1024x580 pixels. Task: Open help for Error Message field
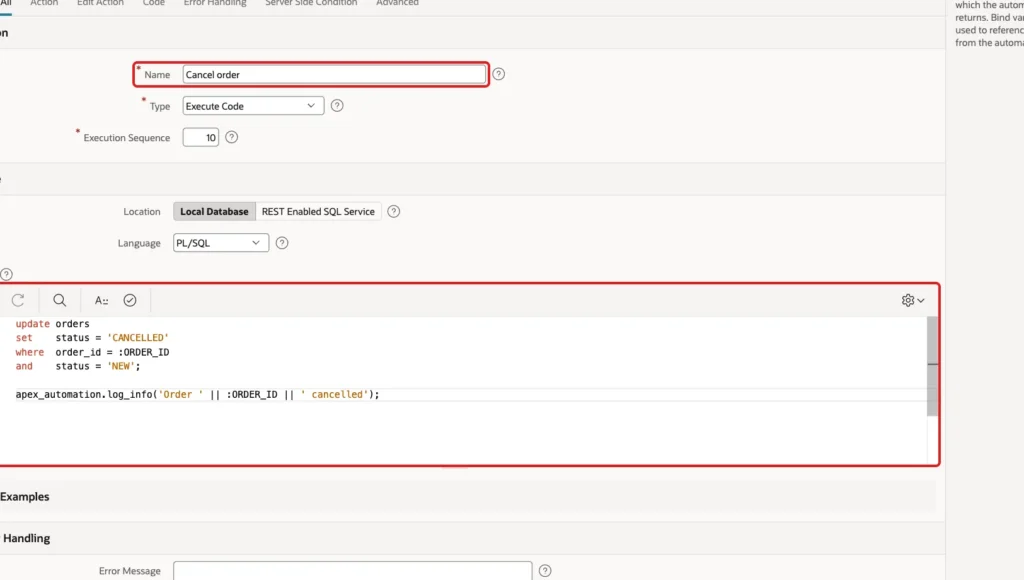pyautogui.click(x=545, y=571)
